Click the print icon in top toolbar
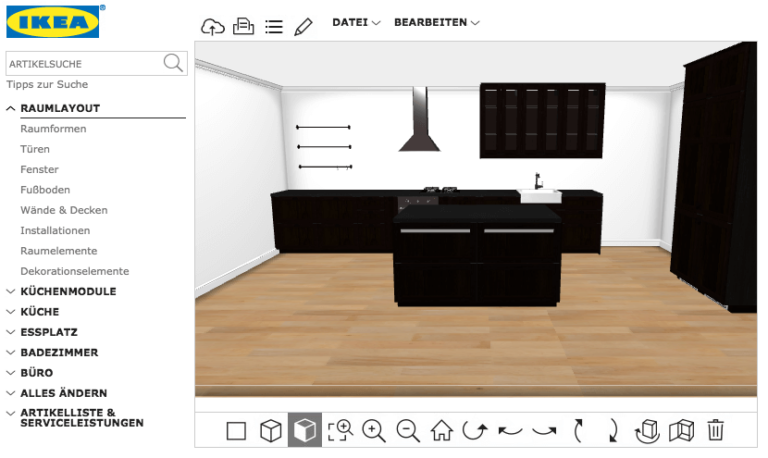The width and height of the screenshot is (768, 458). (x=243, y=26)
